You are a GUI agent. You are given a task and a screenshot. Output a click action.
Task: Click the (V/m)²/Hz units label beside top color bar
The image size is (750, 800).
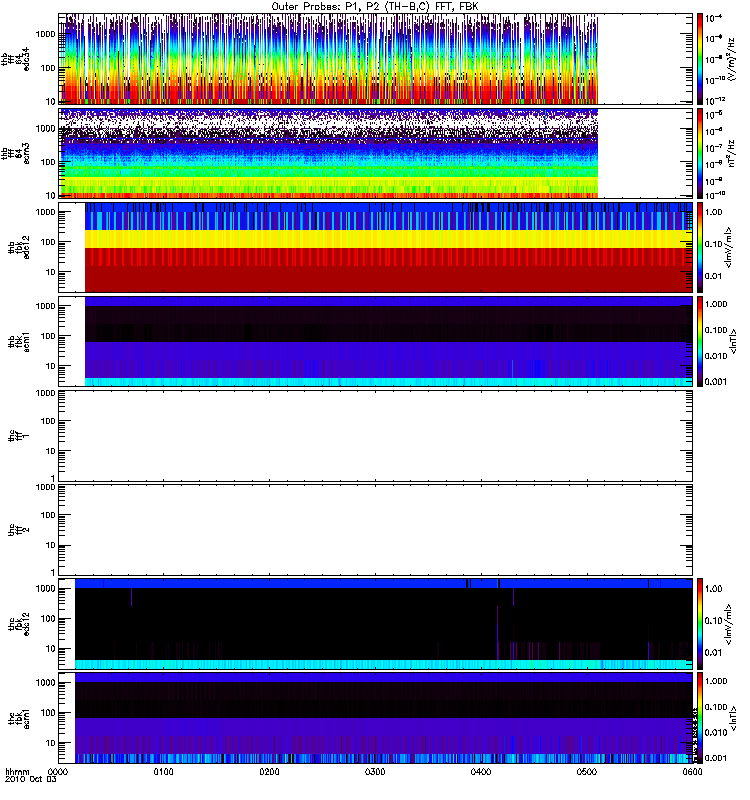[x=732, y=59]
